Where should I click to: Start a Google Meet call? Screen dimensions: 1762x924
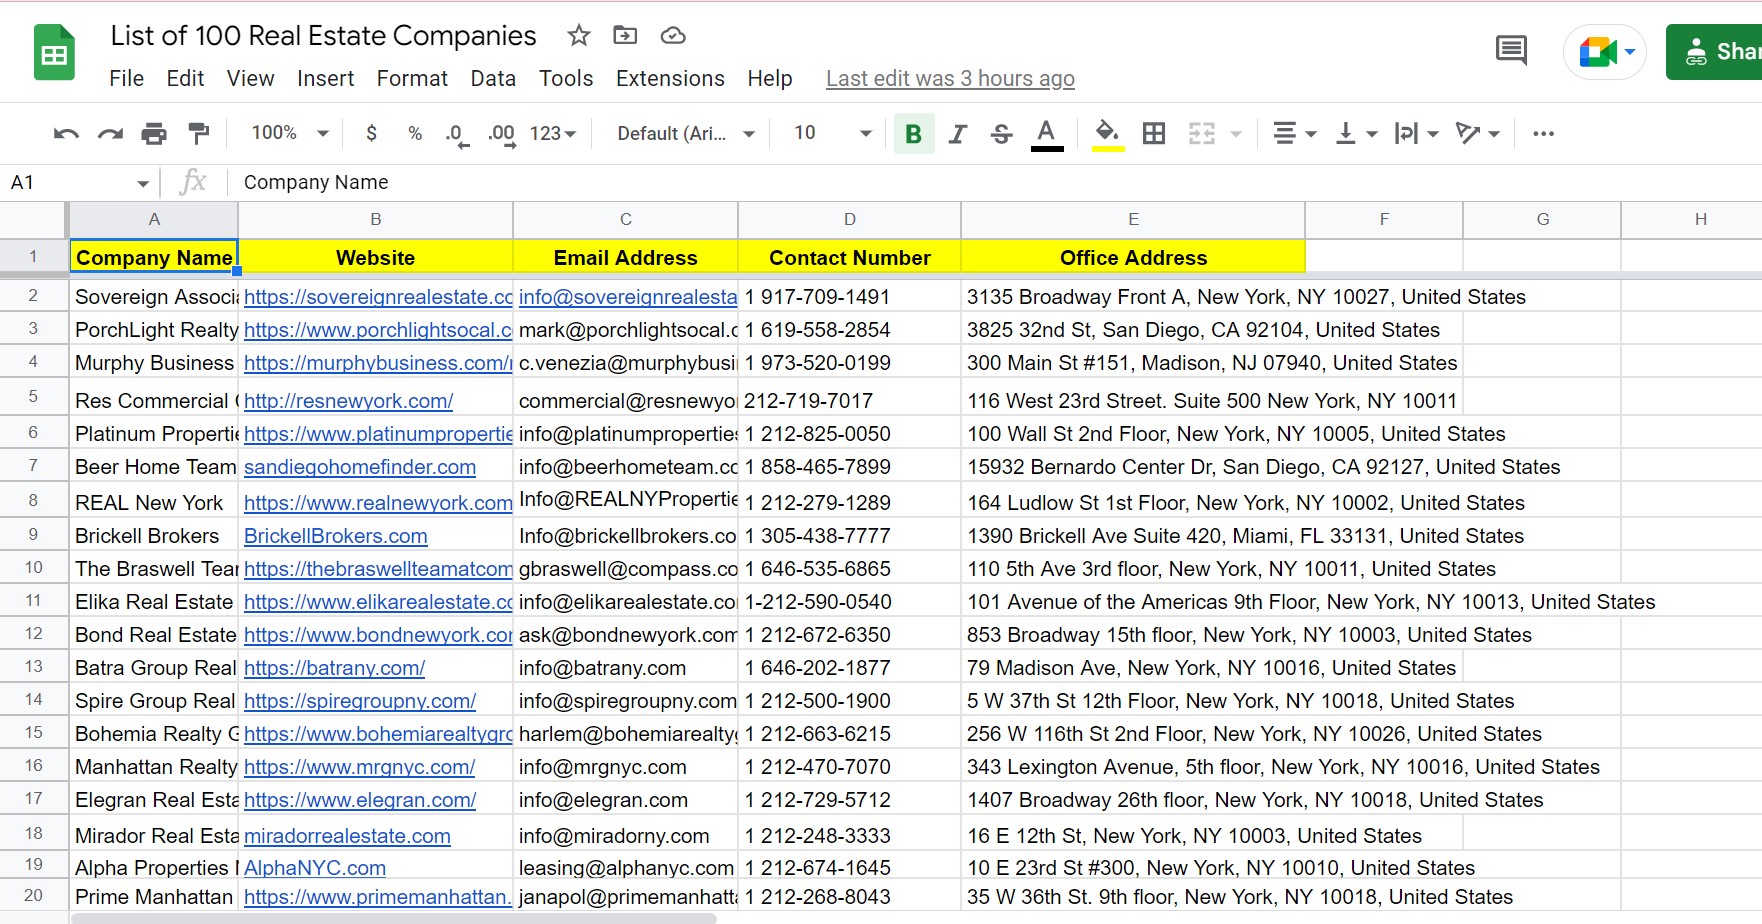pos(1605,52)
